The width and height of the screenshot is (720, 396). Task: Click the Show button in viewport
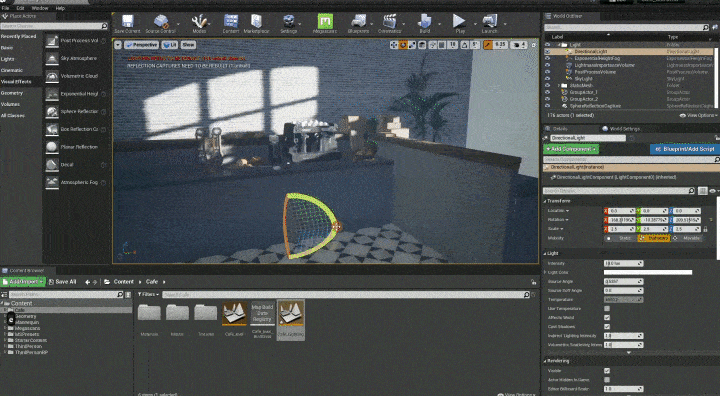188,45
